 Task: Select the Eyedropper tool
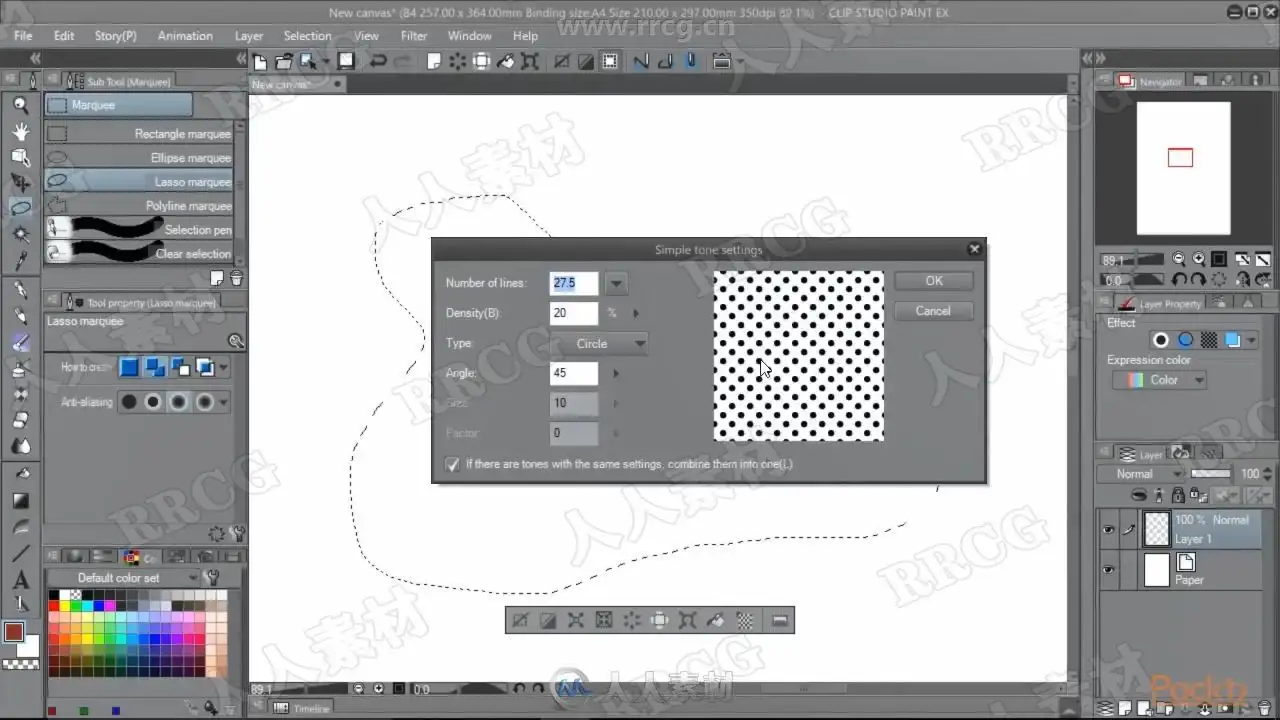(20, 260)
